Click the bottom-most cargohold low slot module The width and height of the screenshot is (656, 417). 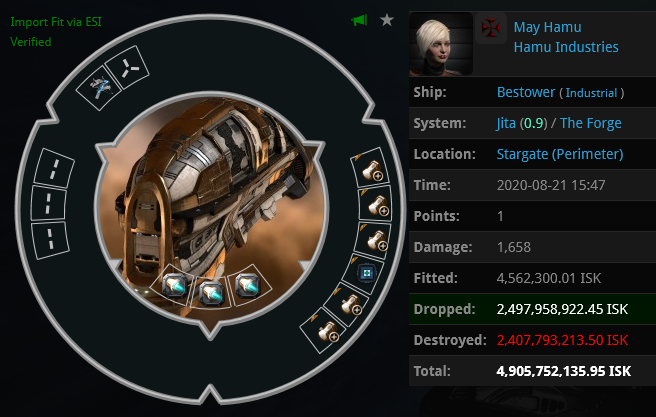tap(327, 331)
